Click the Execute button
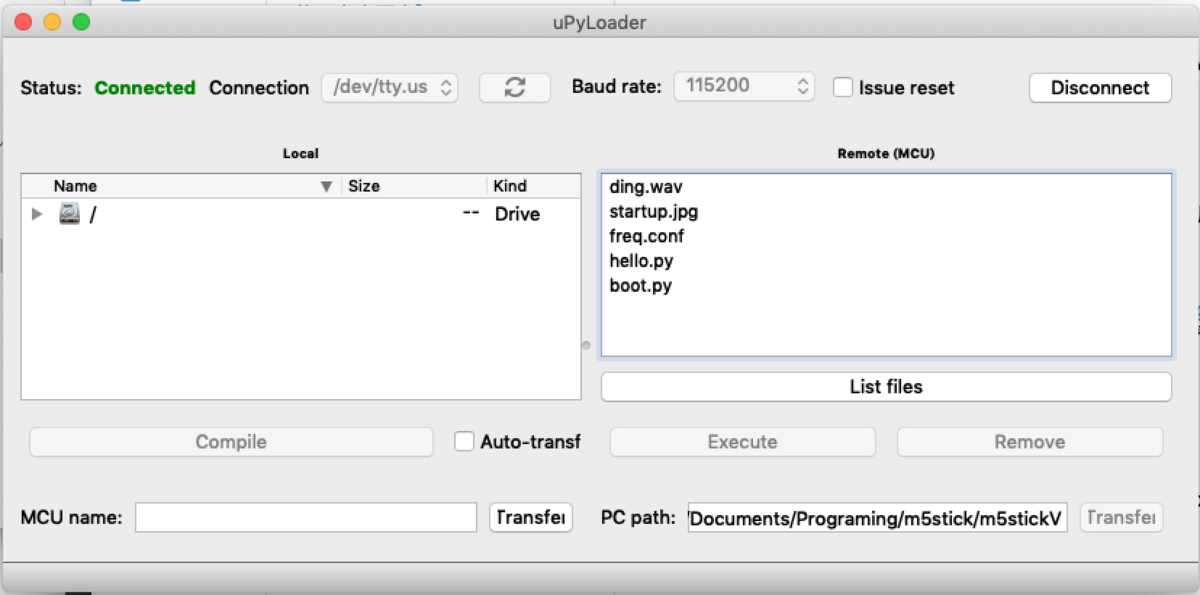 click(742, 442)
